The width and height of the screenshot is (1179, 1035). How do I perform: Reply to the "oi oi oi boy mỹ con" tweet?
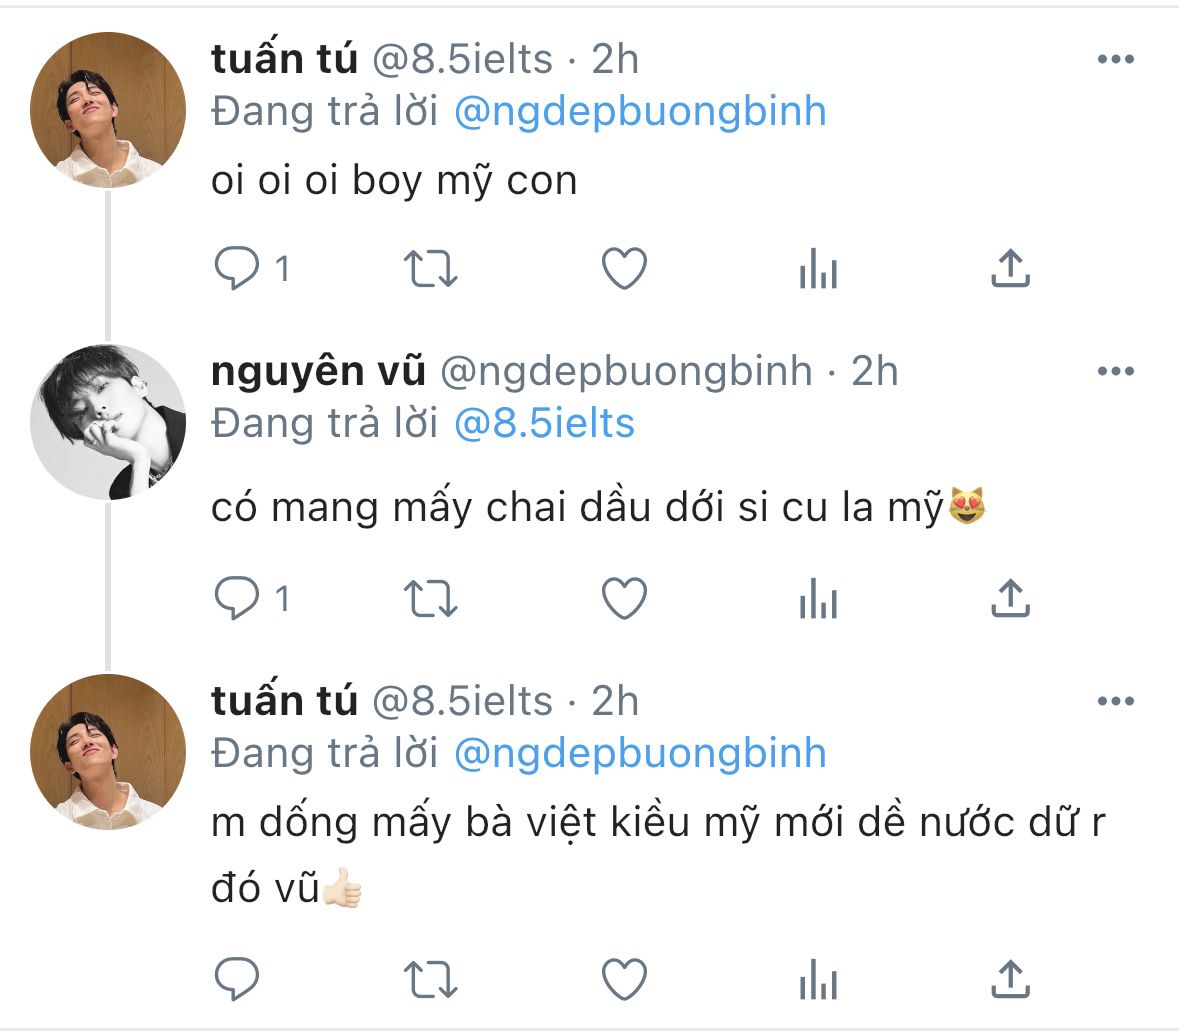click(237, 269)
